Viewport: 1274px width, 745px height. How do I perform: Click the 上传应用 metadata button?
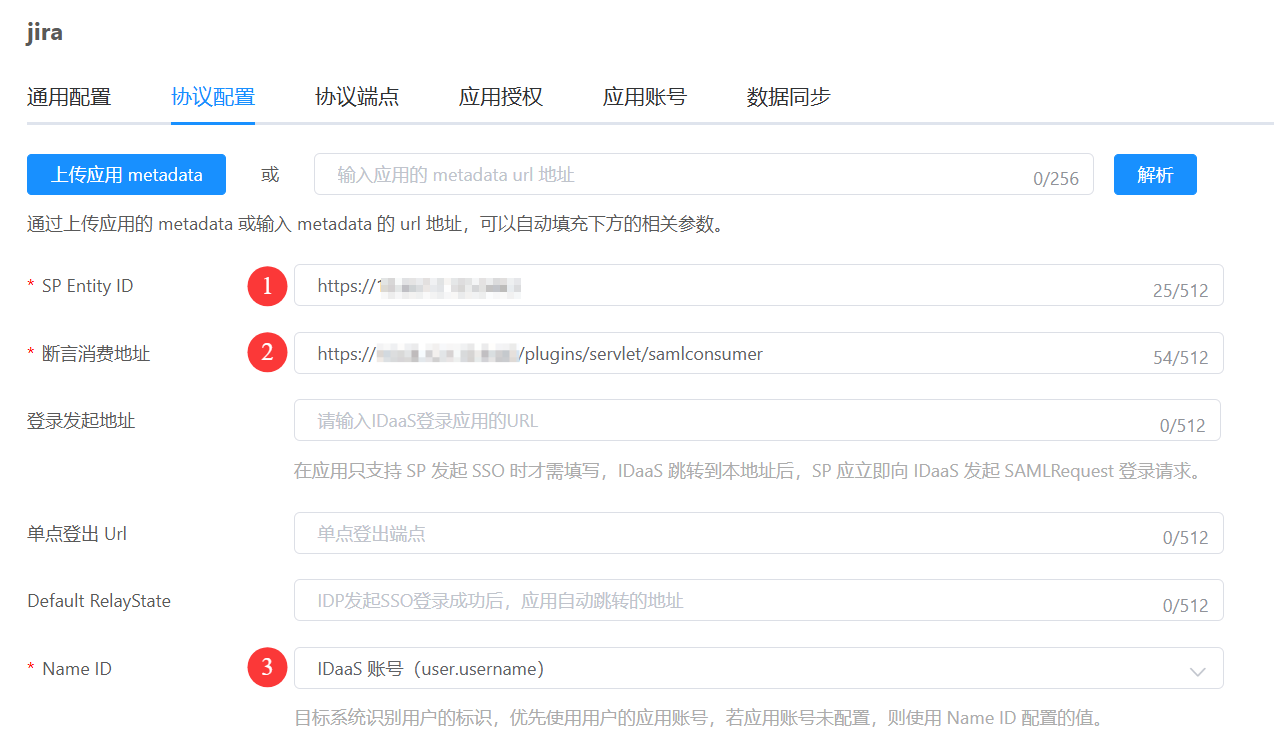point(126,175)
